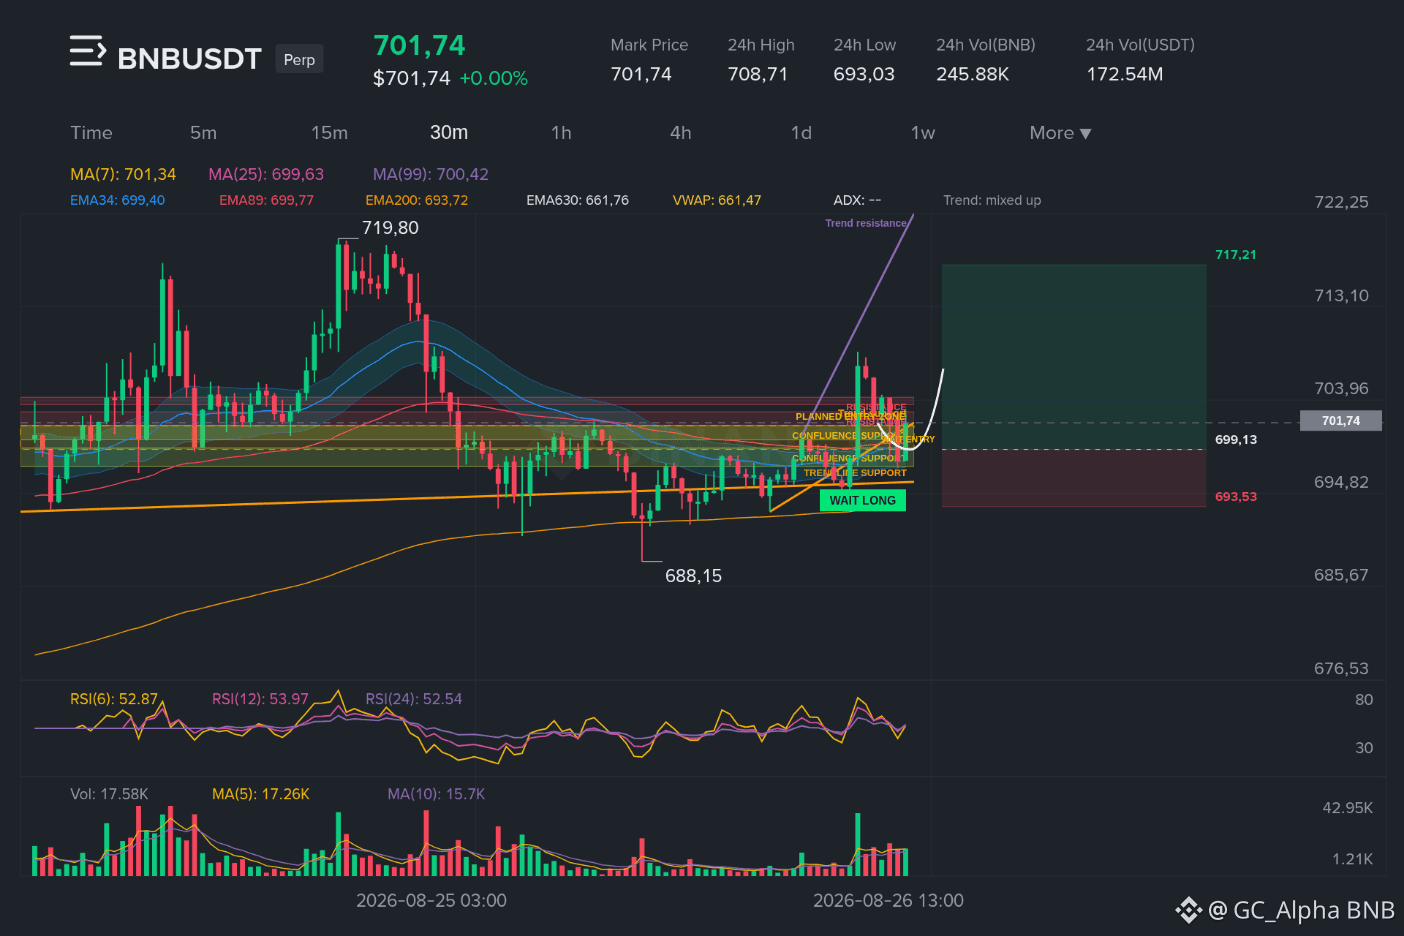
Task: Click the large green 701,74 last price
Action: click(419, 46)
